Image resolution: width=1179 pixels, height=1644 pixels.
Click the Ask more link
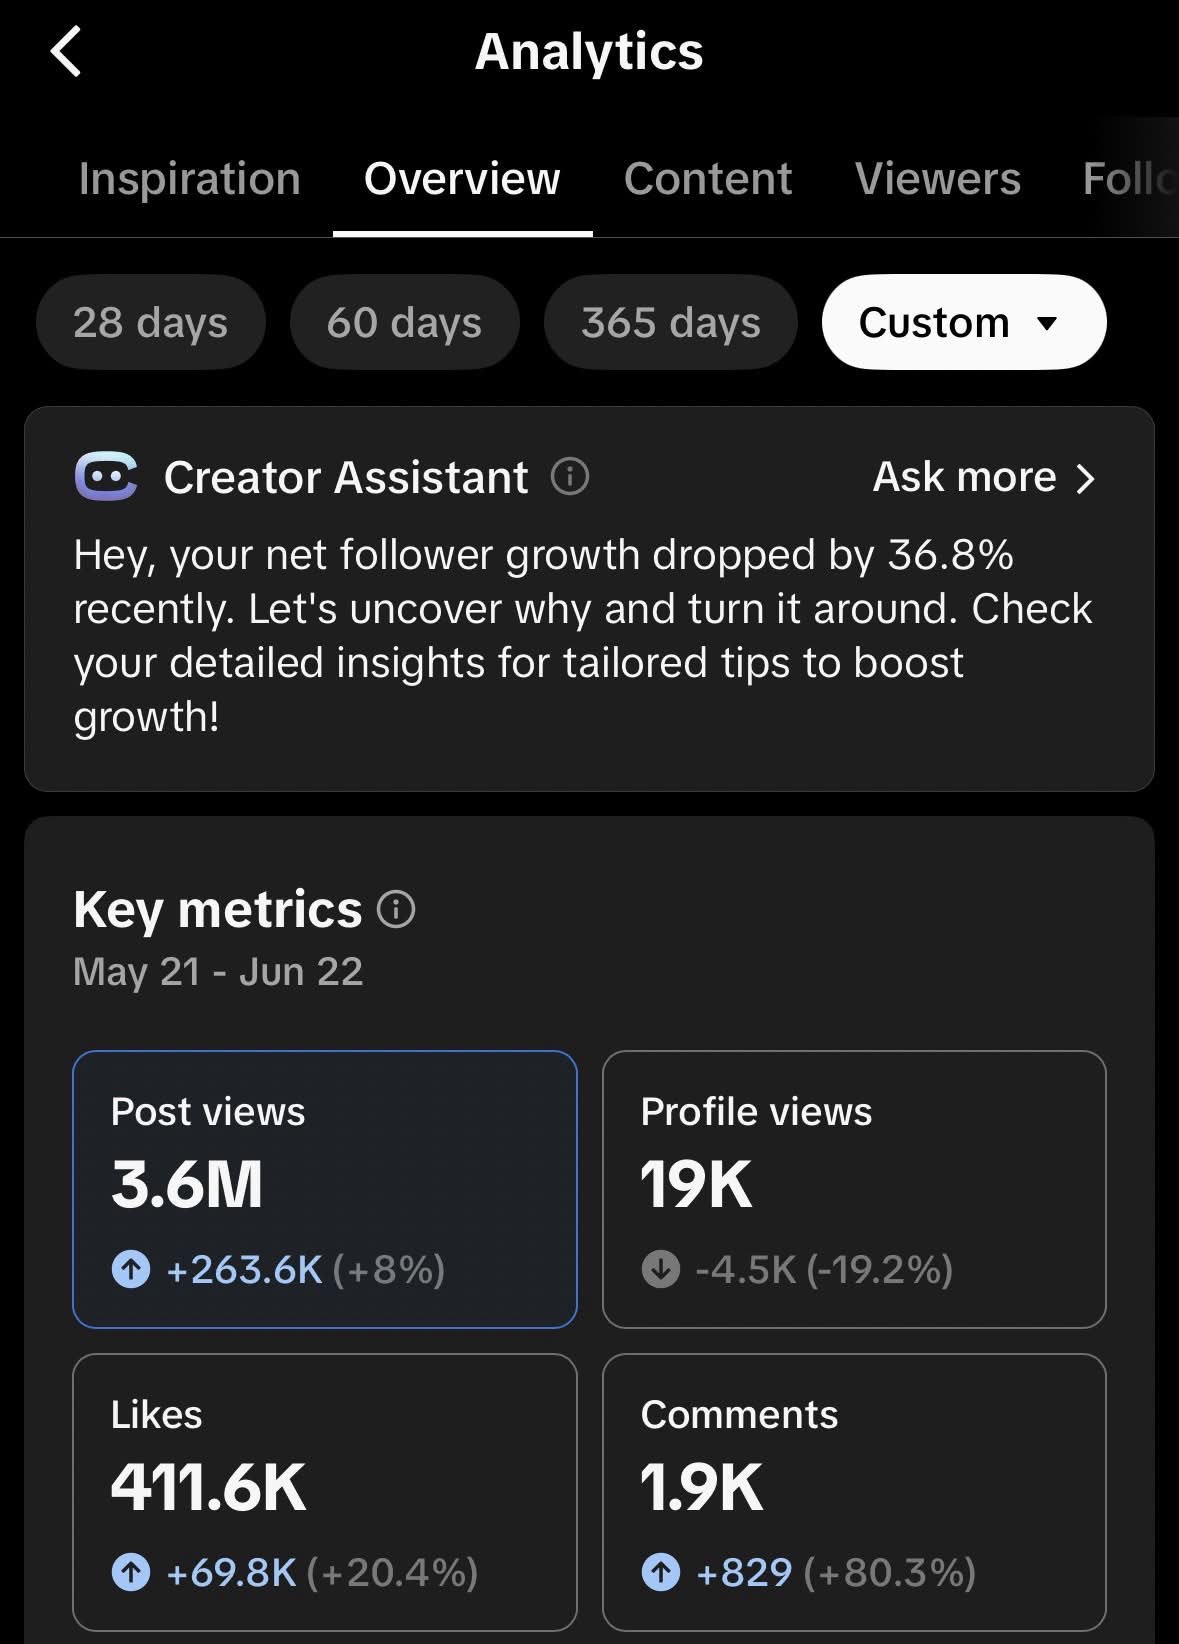click(985, 477)
